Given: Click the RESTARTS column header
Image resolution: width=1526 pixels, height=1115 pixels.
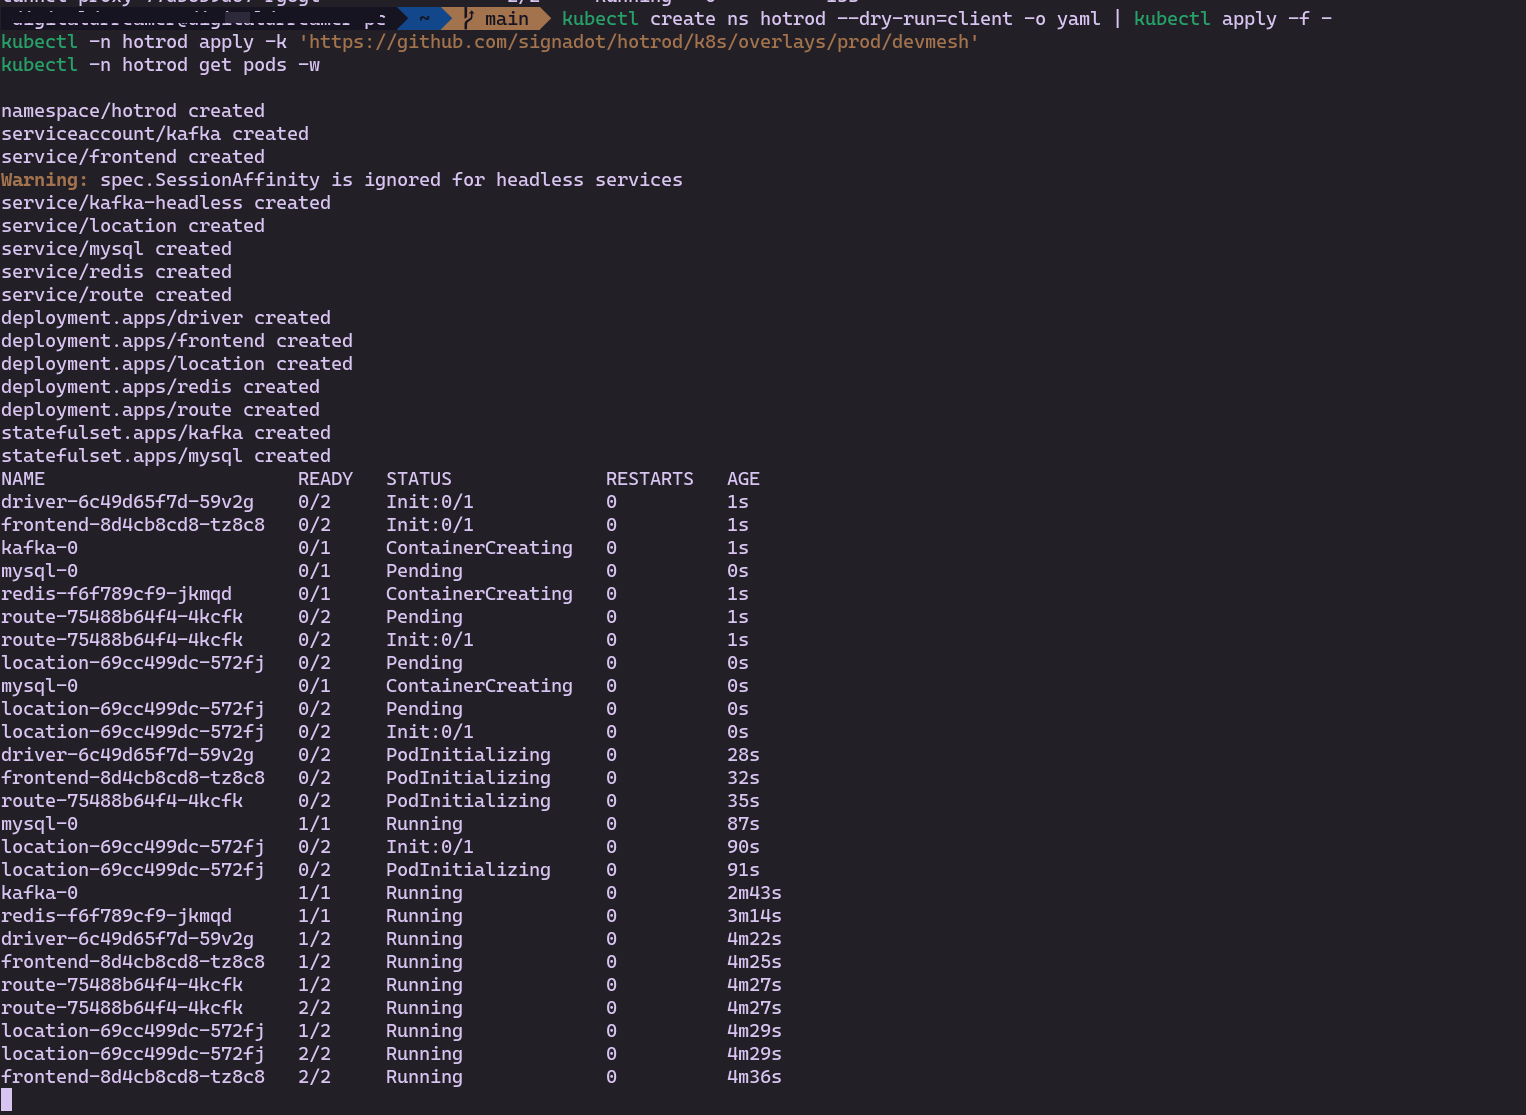Looking at the screenshot, I should pyautogui.click(x=649, y=478).
